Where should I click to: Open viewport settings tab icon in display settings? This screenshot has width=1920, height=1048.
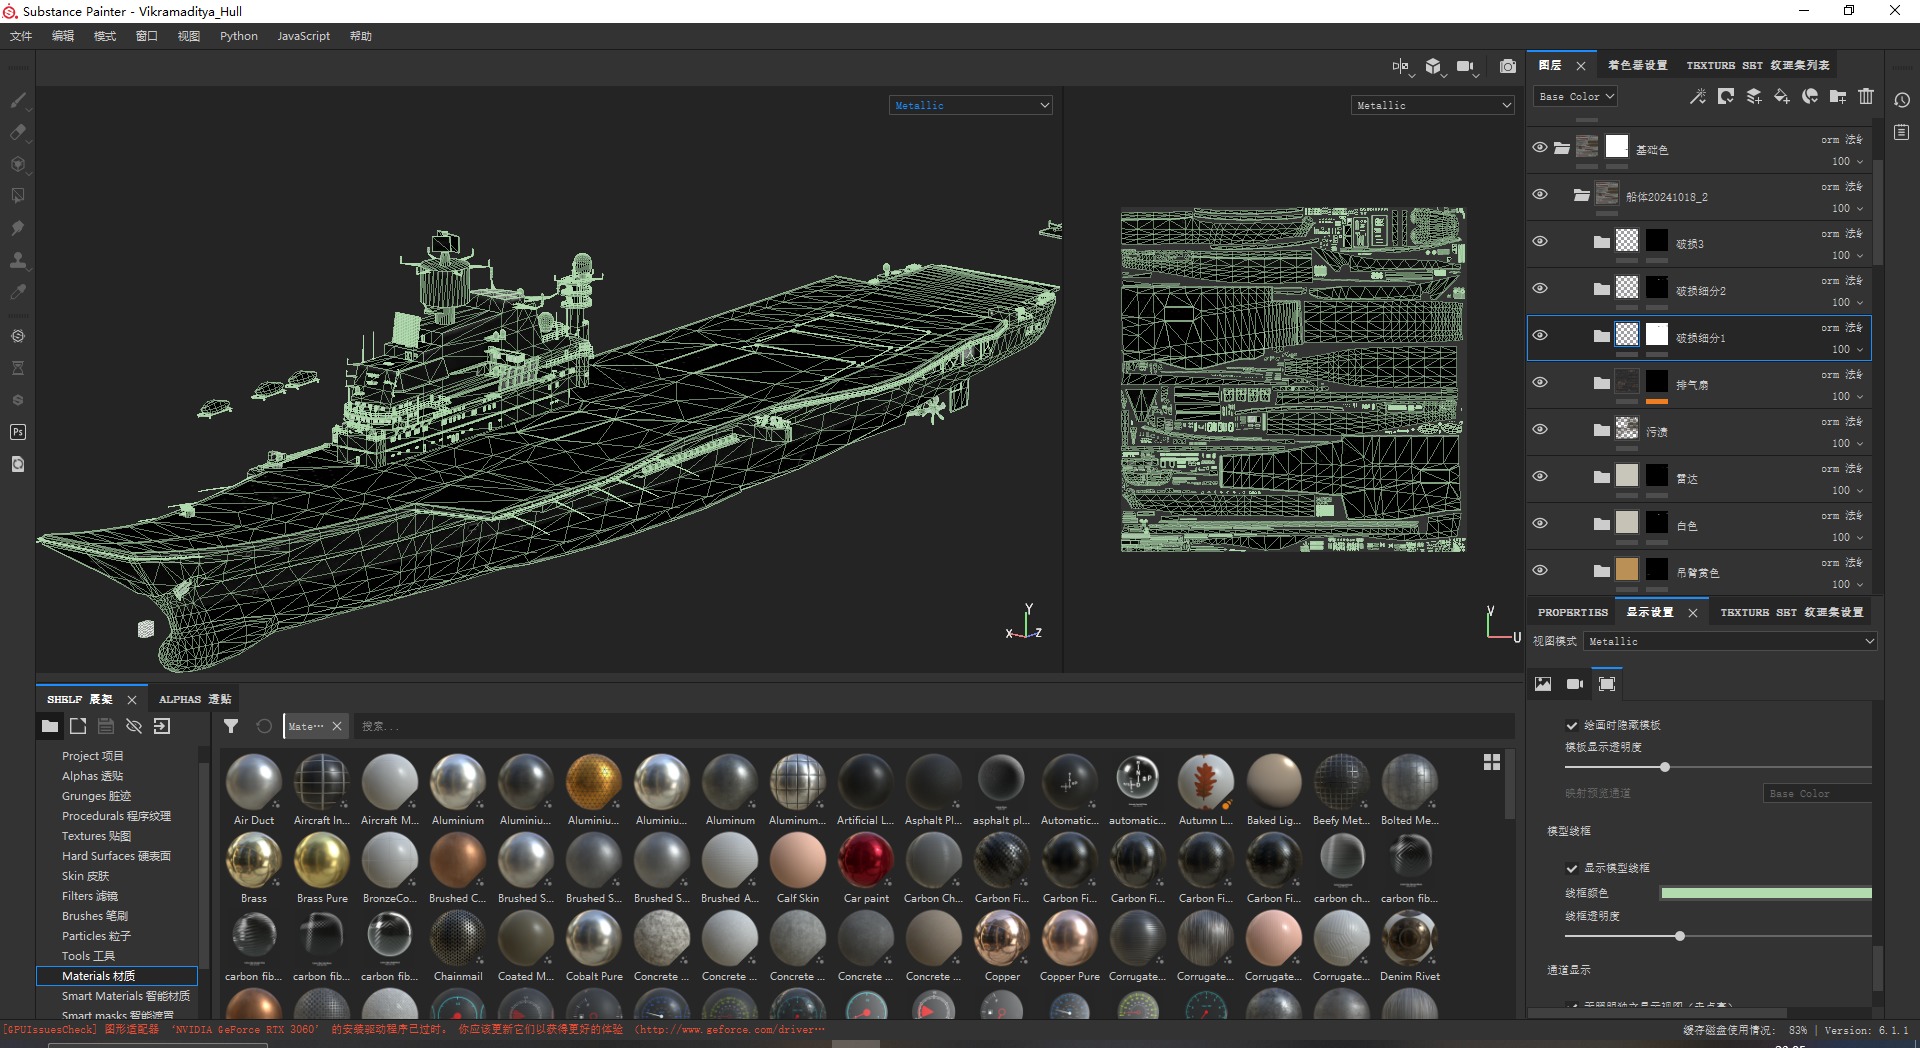1607,684
